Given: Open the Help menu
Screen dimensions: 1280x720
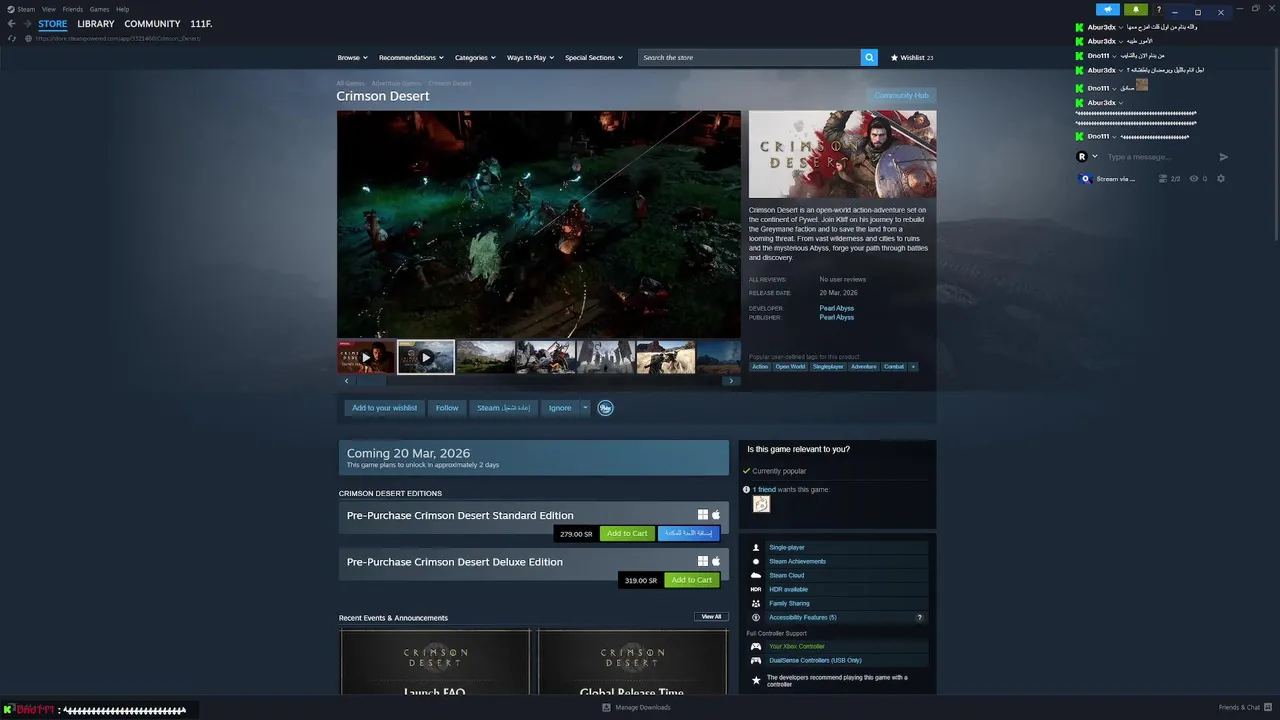Looking at the screenshot, I should 123,9.
